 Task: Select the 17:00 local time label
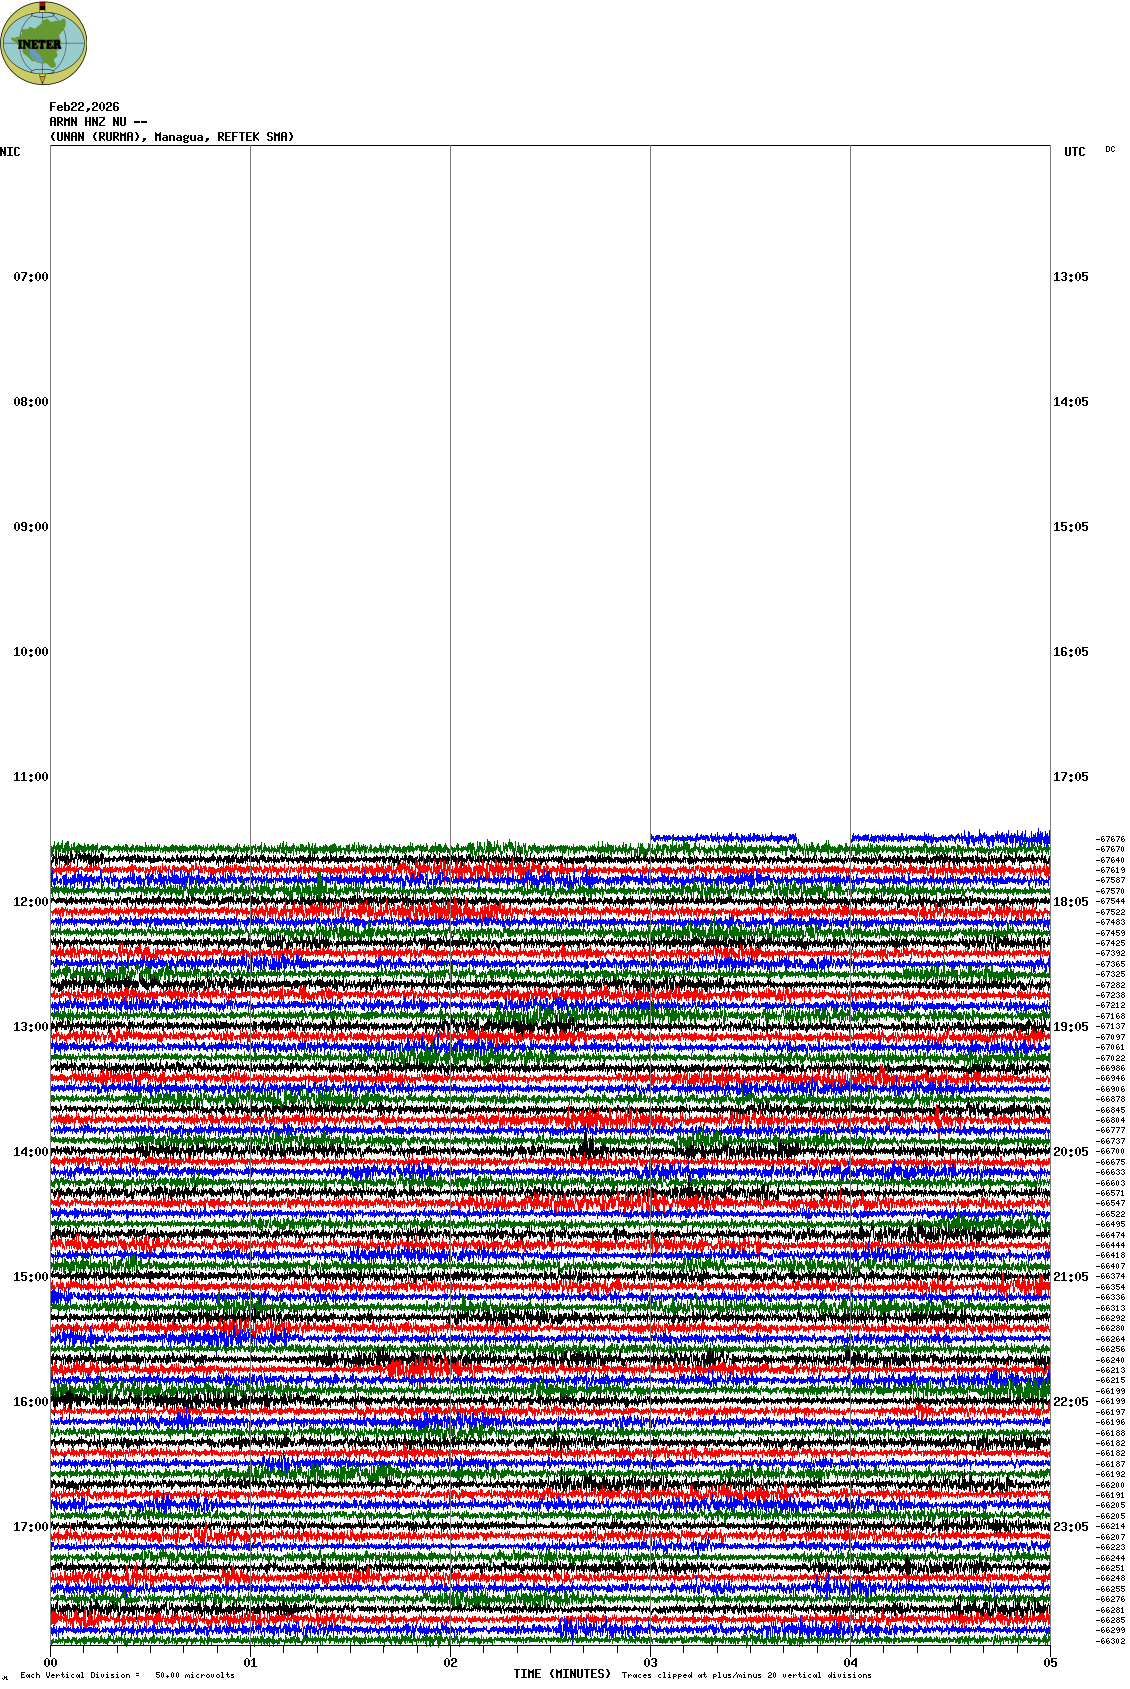(x=30, y=1527)
